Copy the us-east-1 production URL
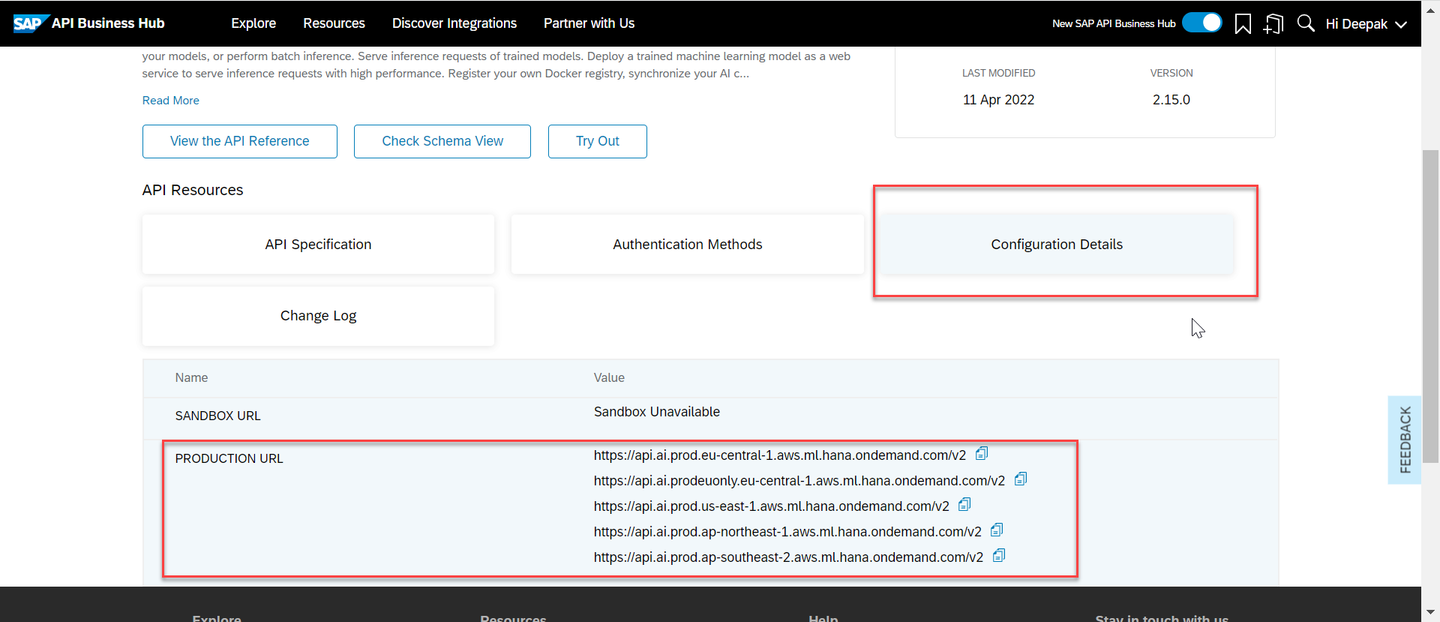The image size is (1440, 622). [x=965, y=505]
